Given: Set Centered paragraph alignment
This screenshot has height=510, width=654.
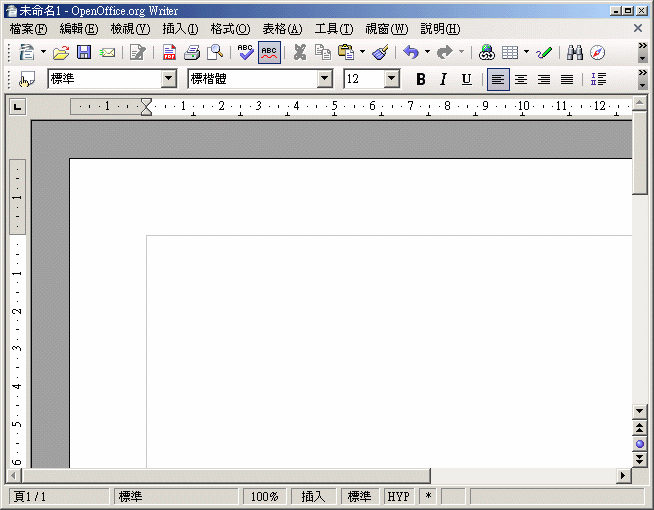Looking at the screenshot, I should click(521, 79).
